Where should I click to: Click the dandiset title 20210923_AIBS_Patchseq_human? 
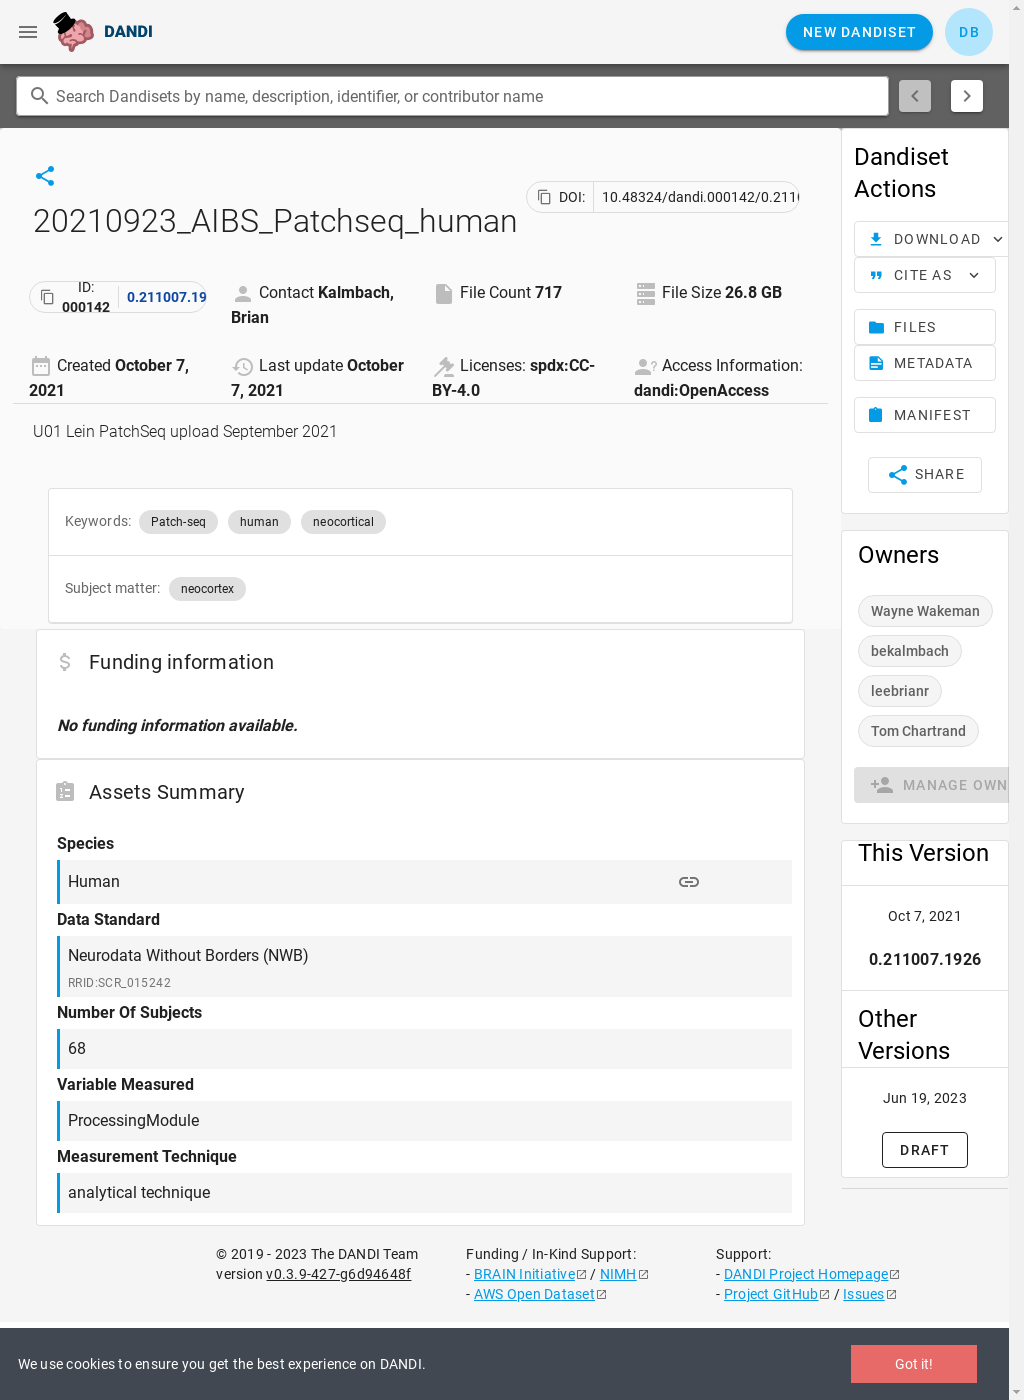(275, 221)
